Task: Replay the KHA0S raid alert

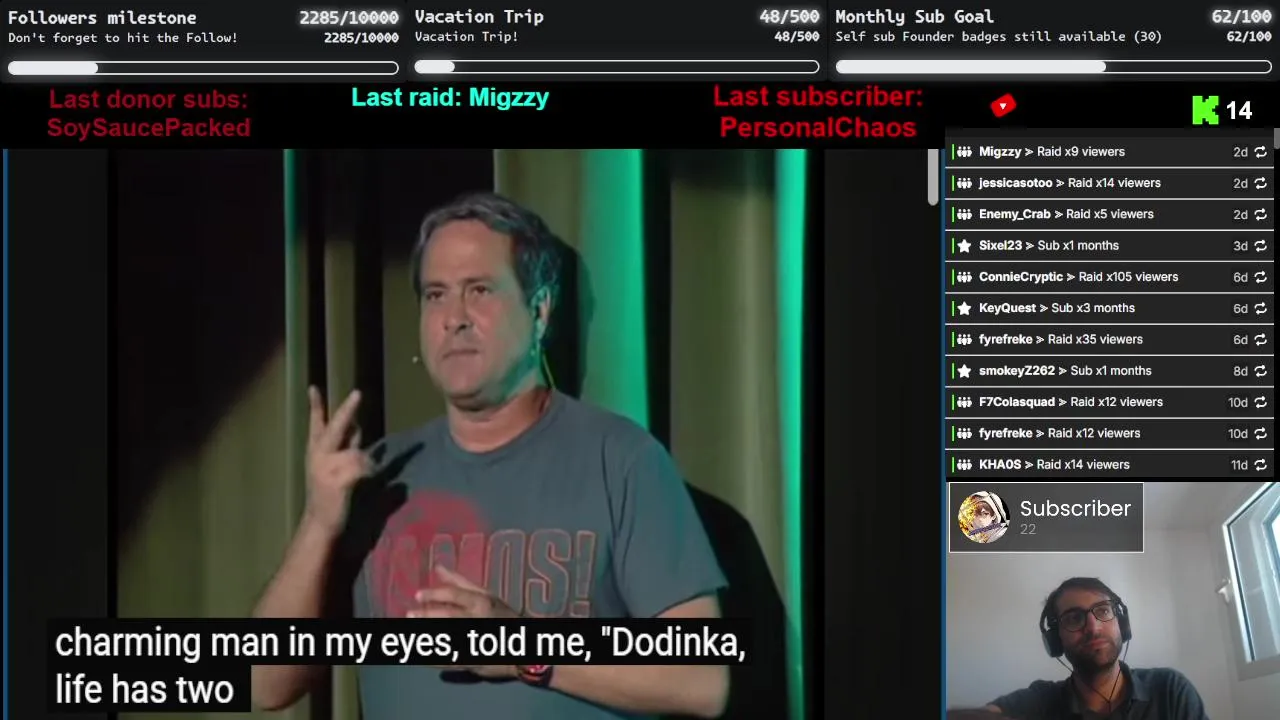Action: click(x=1261, y=465)
